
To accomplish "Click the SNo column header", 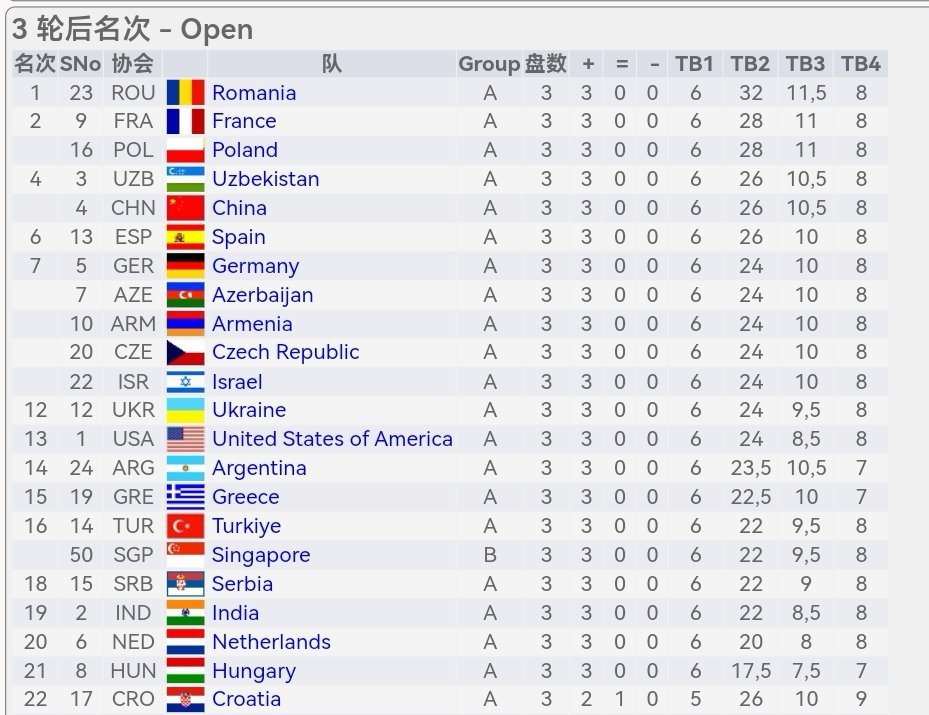I will pos(81,63).
